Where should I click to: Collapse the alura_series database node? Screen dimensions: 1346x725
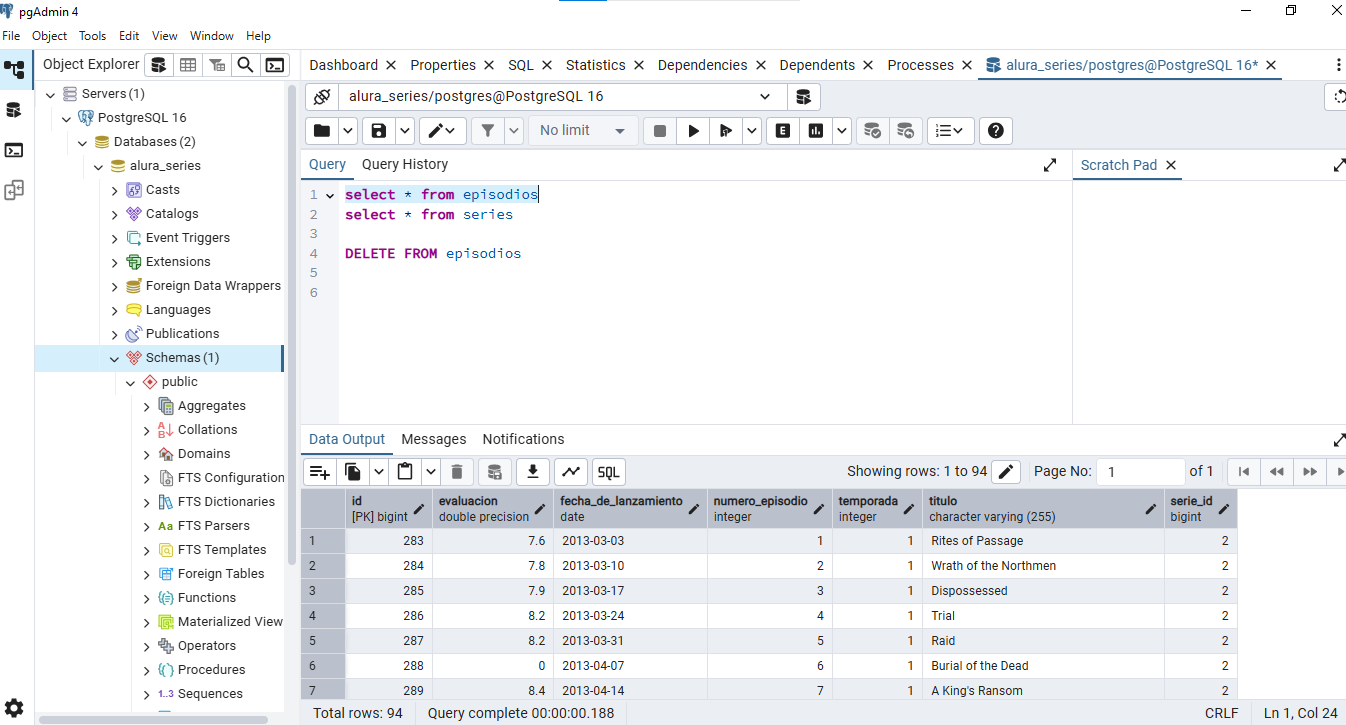coord(99,166)
